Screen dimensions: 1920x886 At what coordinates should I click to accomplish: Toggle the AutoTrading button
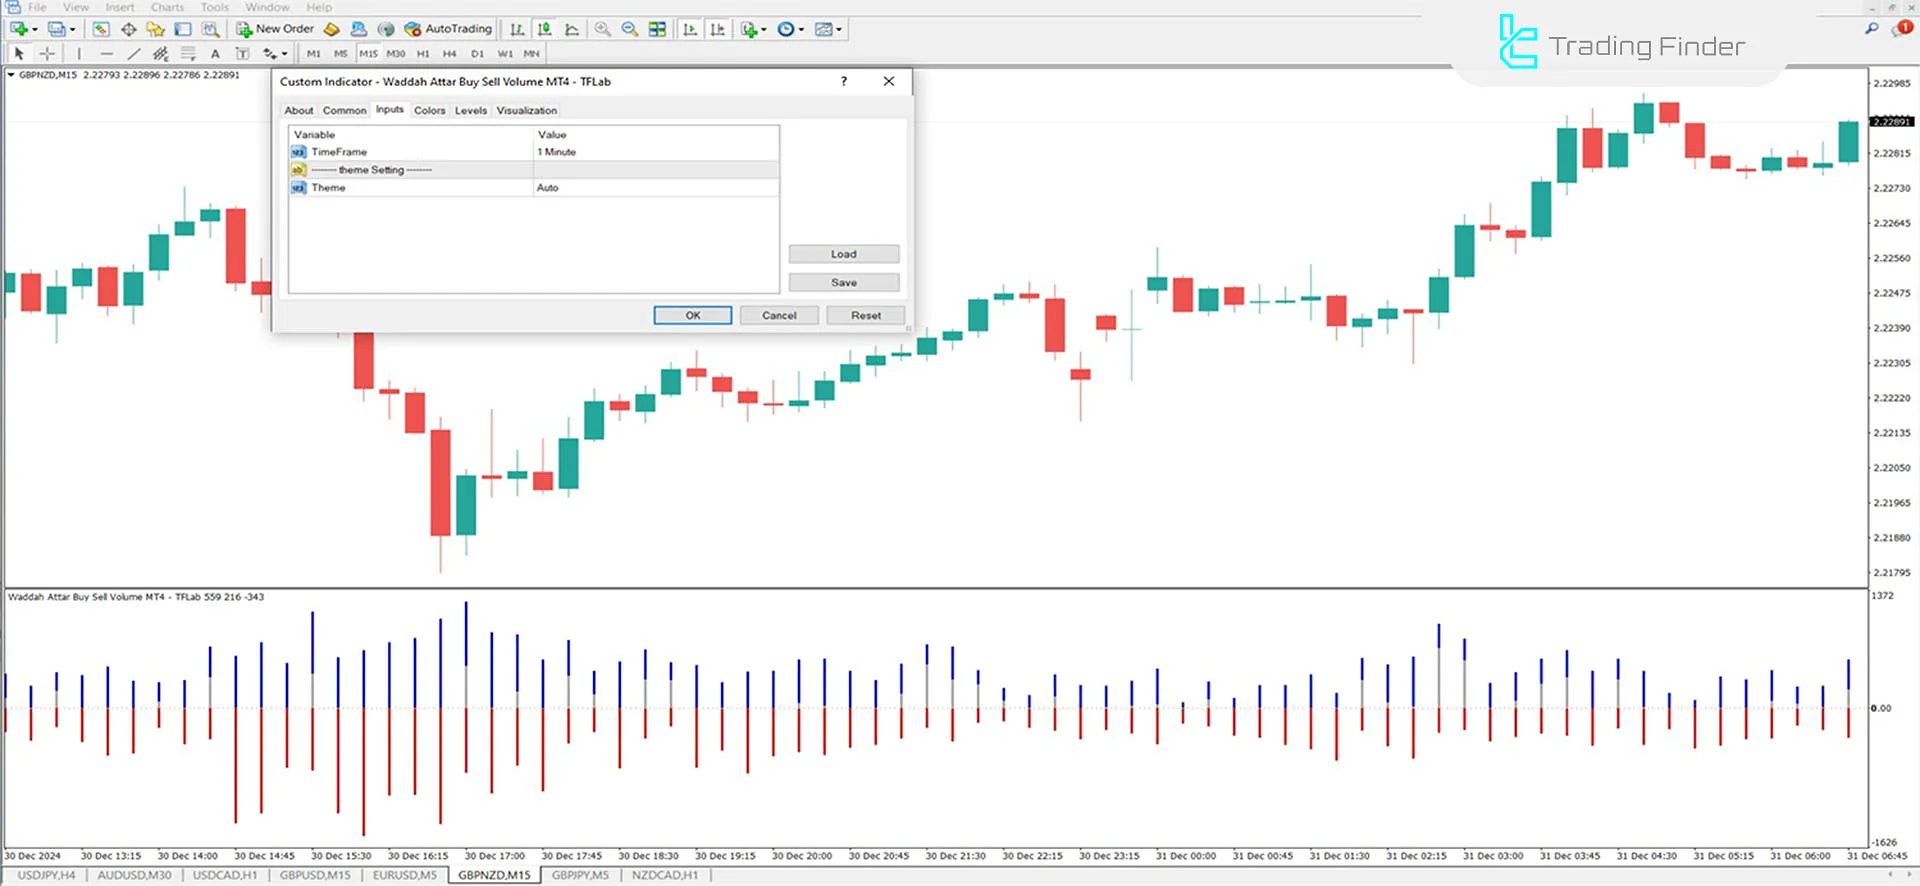coord(448,29)
